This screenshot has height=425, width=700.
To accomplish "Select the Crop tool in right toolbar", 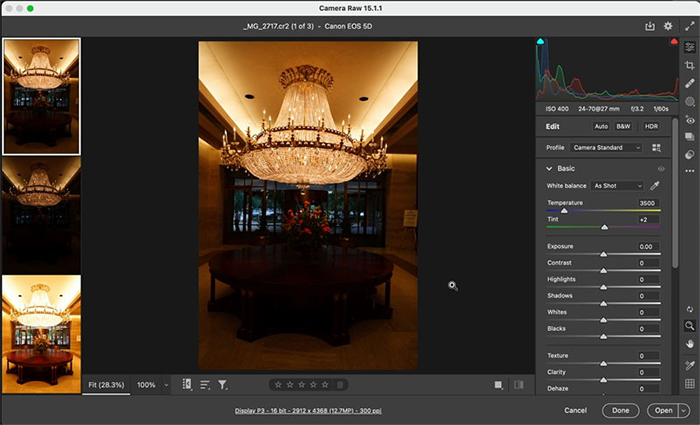I will coord(690,65).
